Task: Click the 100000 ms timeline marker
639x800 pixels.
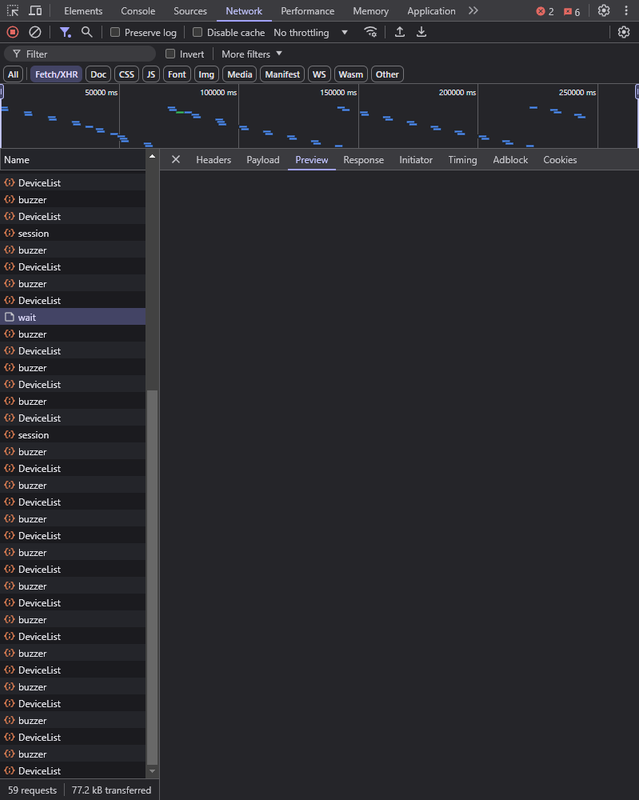Action: coord(218,92)
